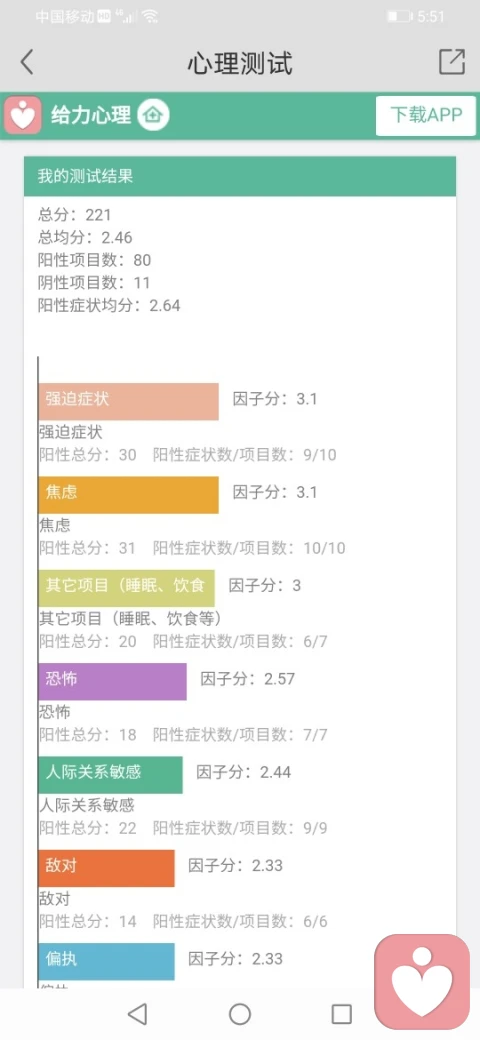480x1040 pixels.
Task: Tap the back arrow in header
Action: pyautogui.click(x=27, y=62)
